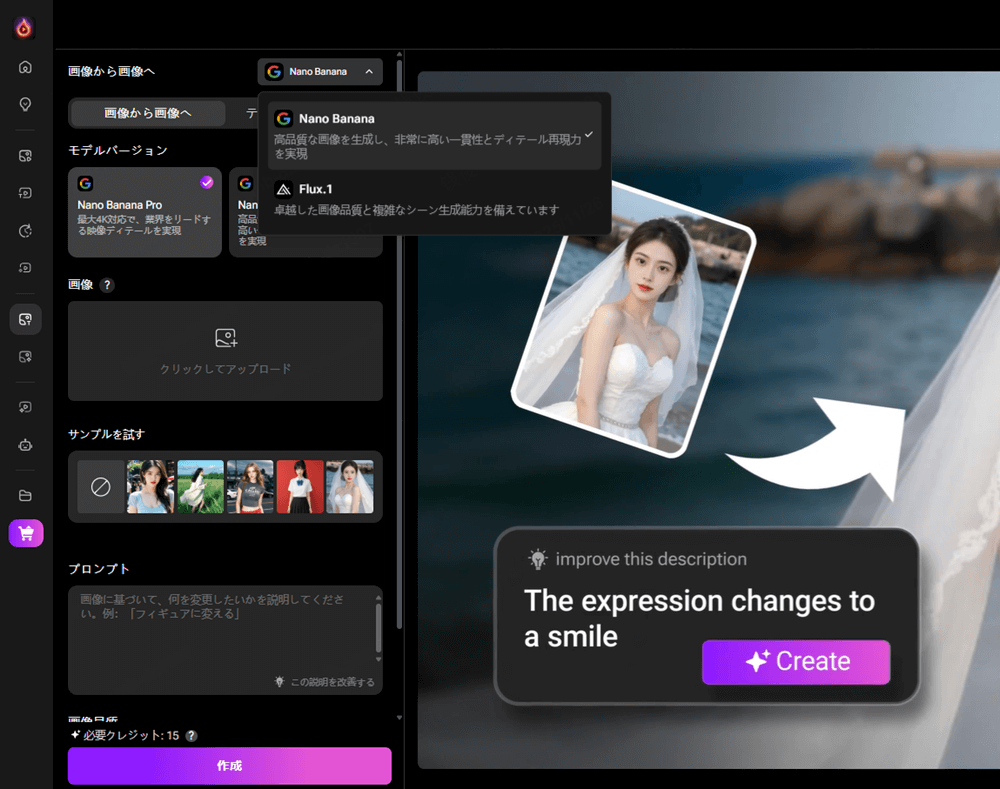Open the lightbulb inspiration icon in sidebar
The image size is (1000, 789).
pos(25,104)
